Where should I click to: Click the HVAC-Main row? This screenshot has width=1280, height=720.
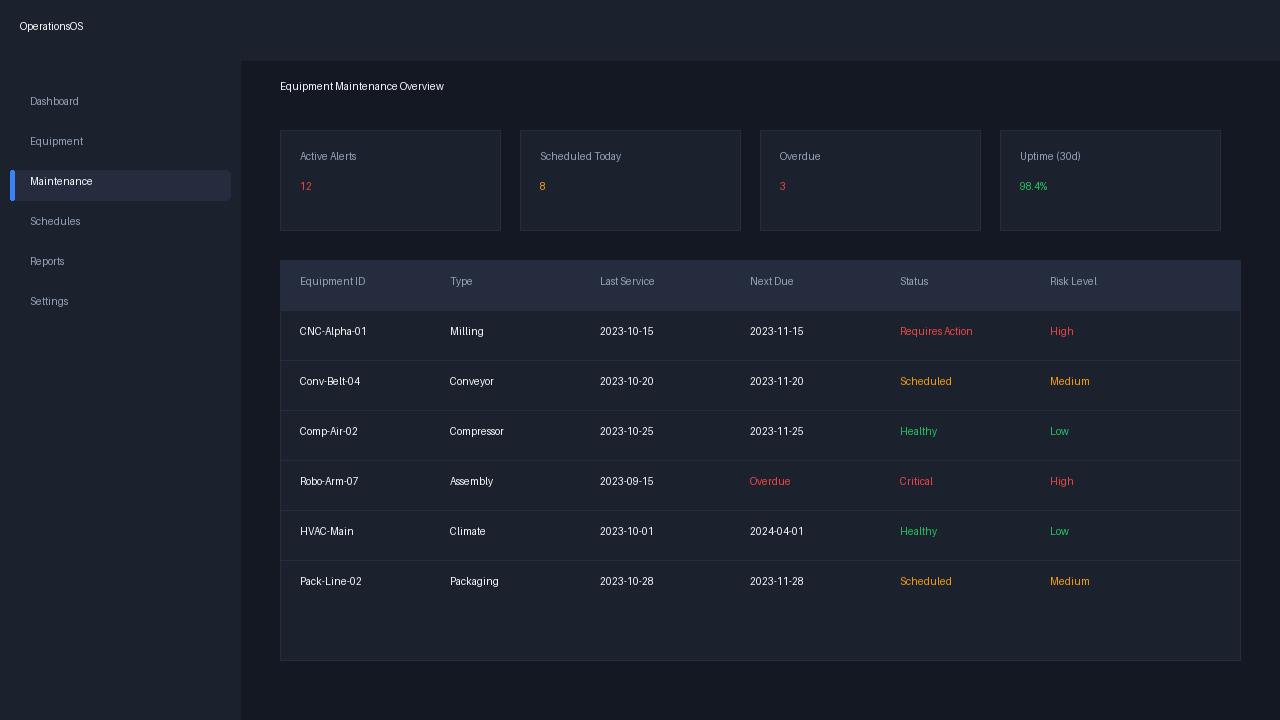point(600,531)
